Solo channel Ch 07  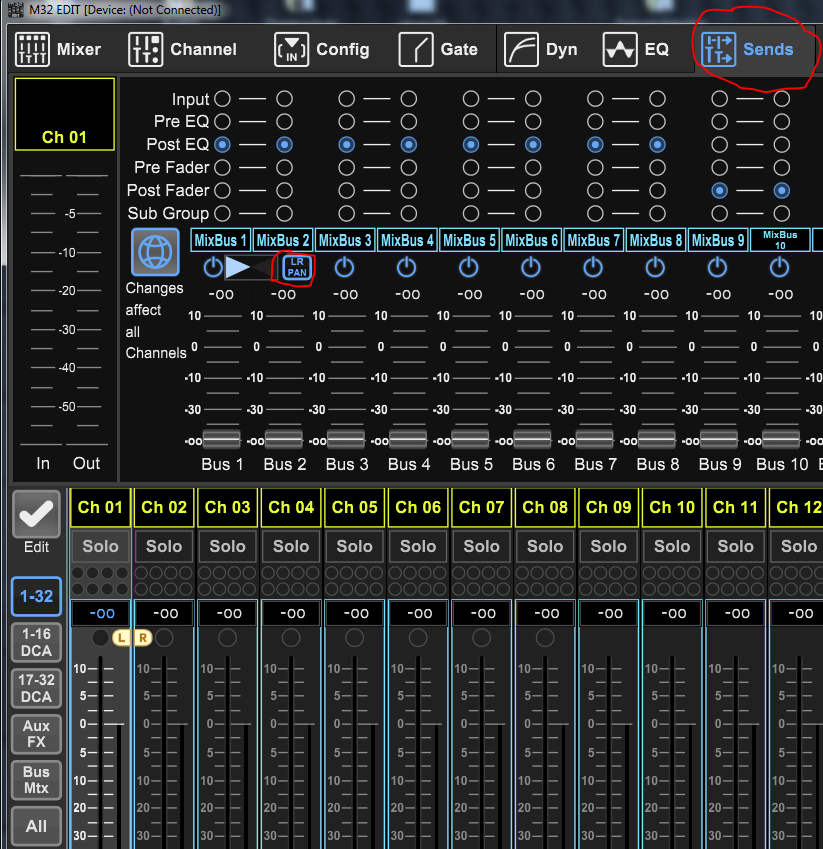(x=481, y=546)
